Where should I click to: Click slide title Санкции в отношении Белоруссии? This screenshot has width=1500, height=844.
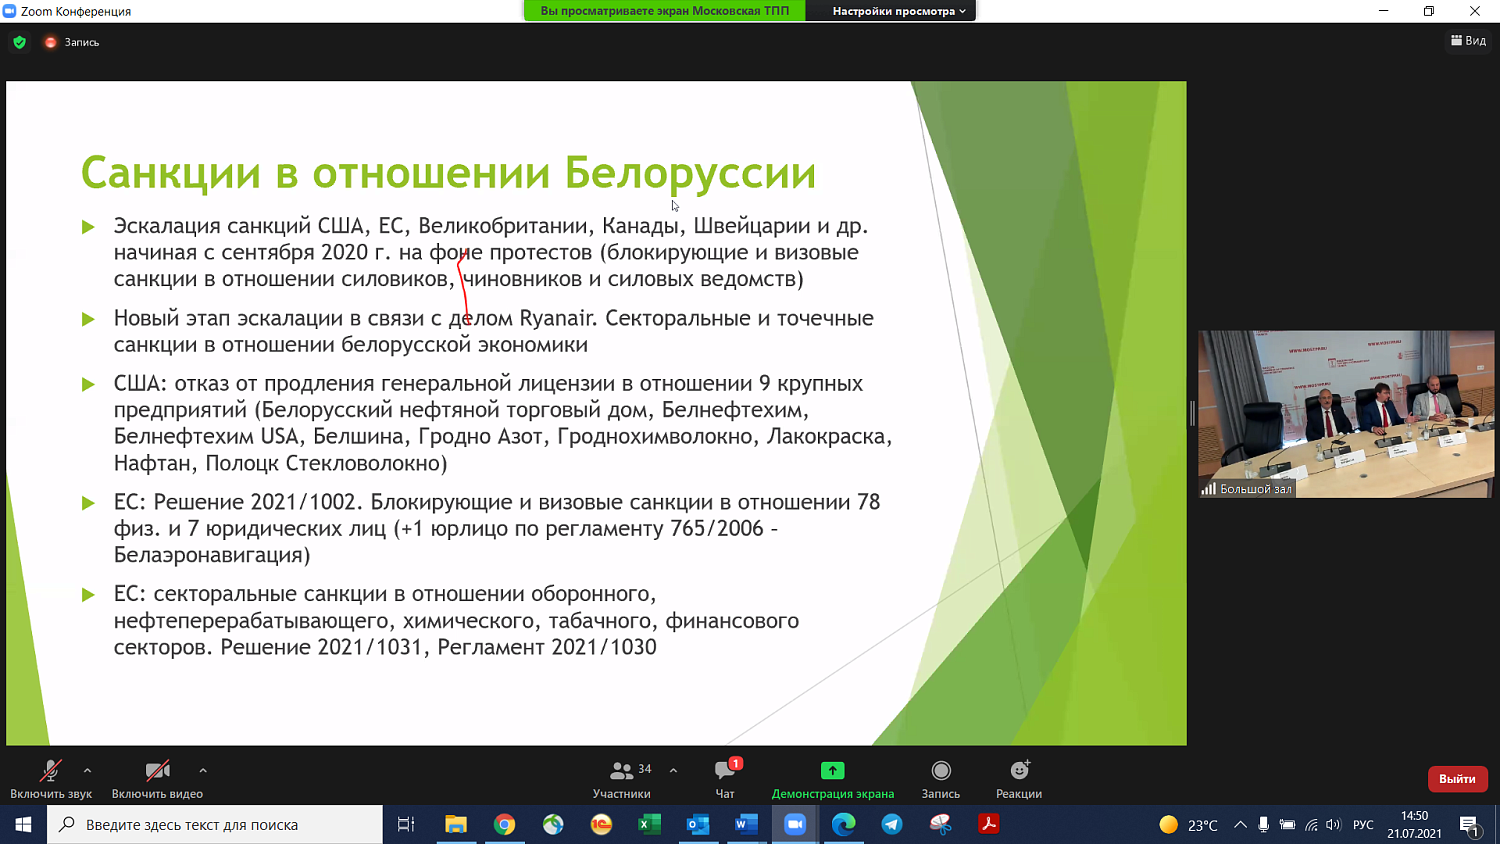click(448, 172)
